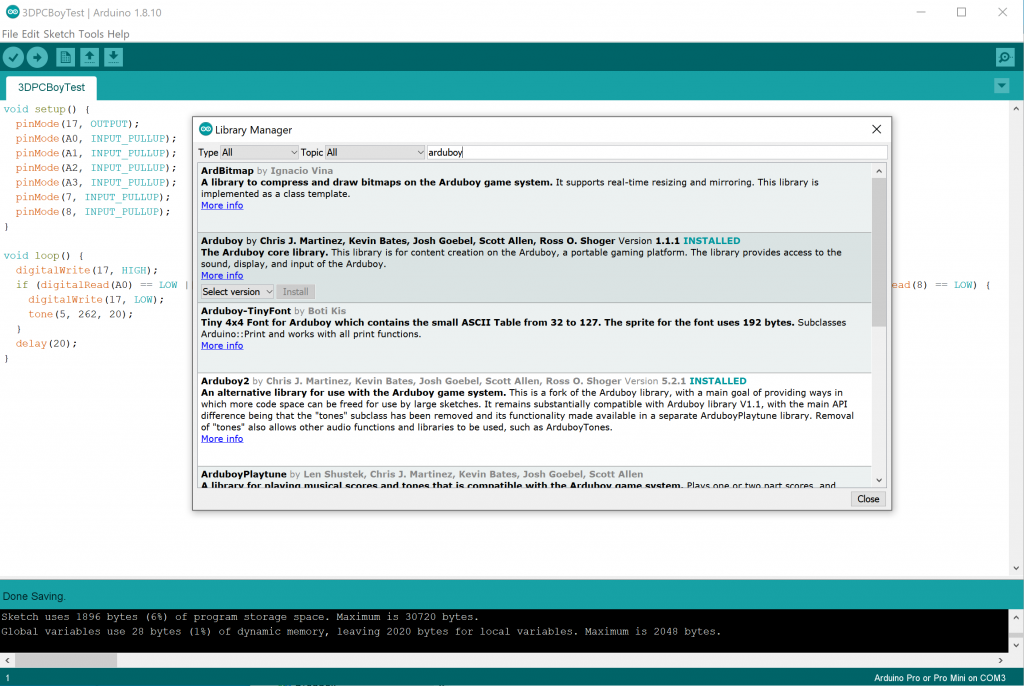The image size is (1024, 686).
Task: Open the Edit menu
Action: pos(31,34)
